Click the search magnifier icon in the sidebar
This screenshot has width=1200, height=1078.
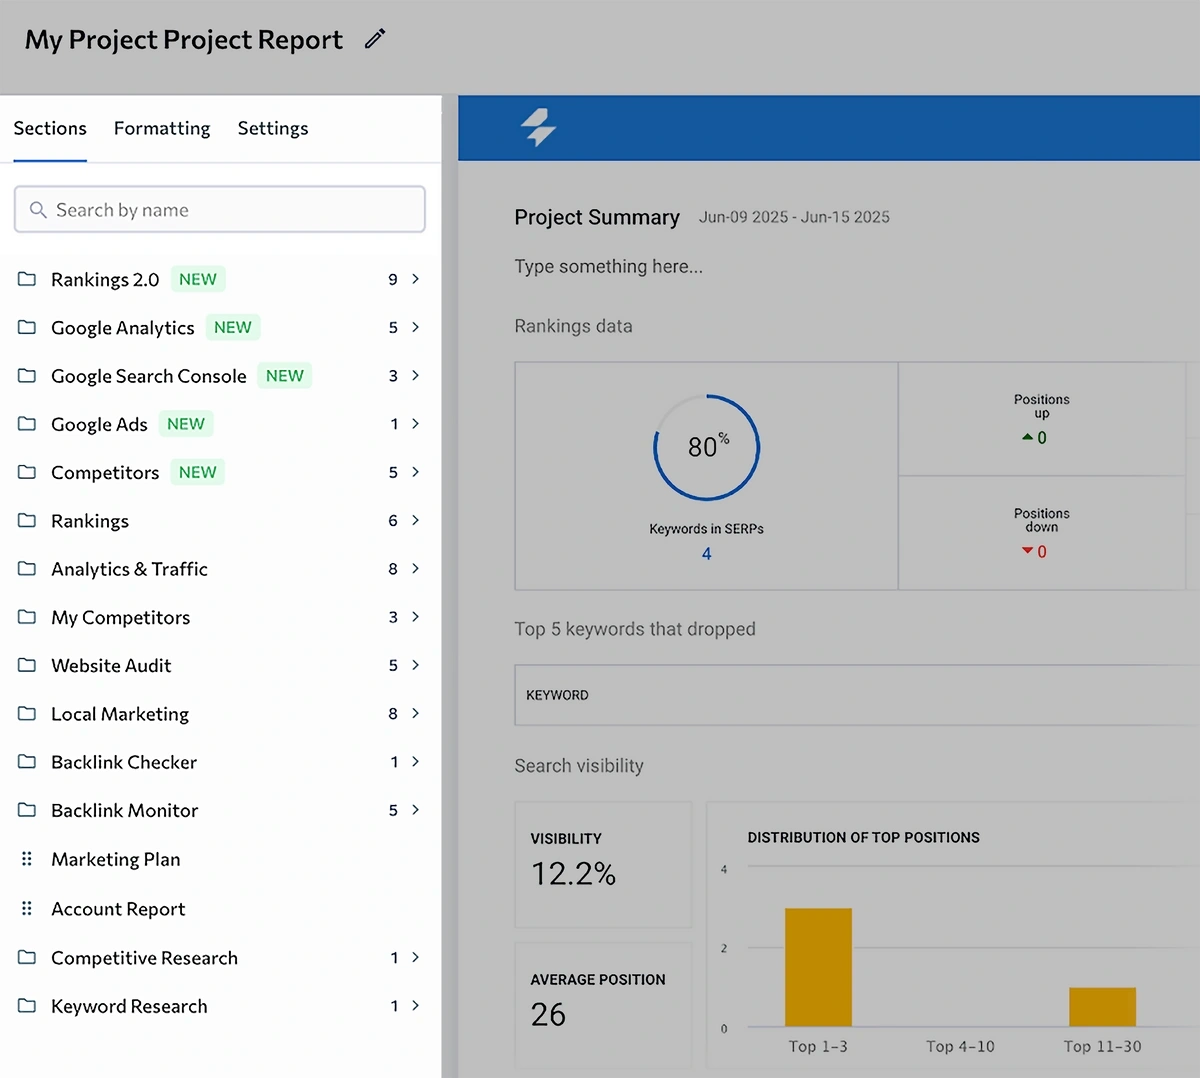pos(38,210)
